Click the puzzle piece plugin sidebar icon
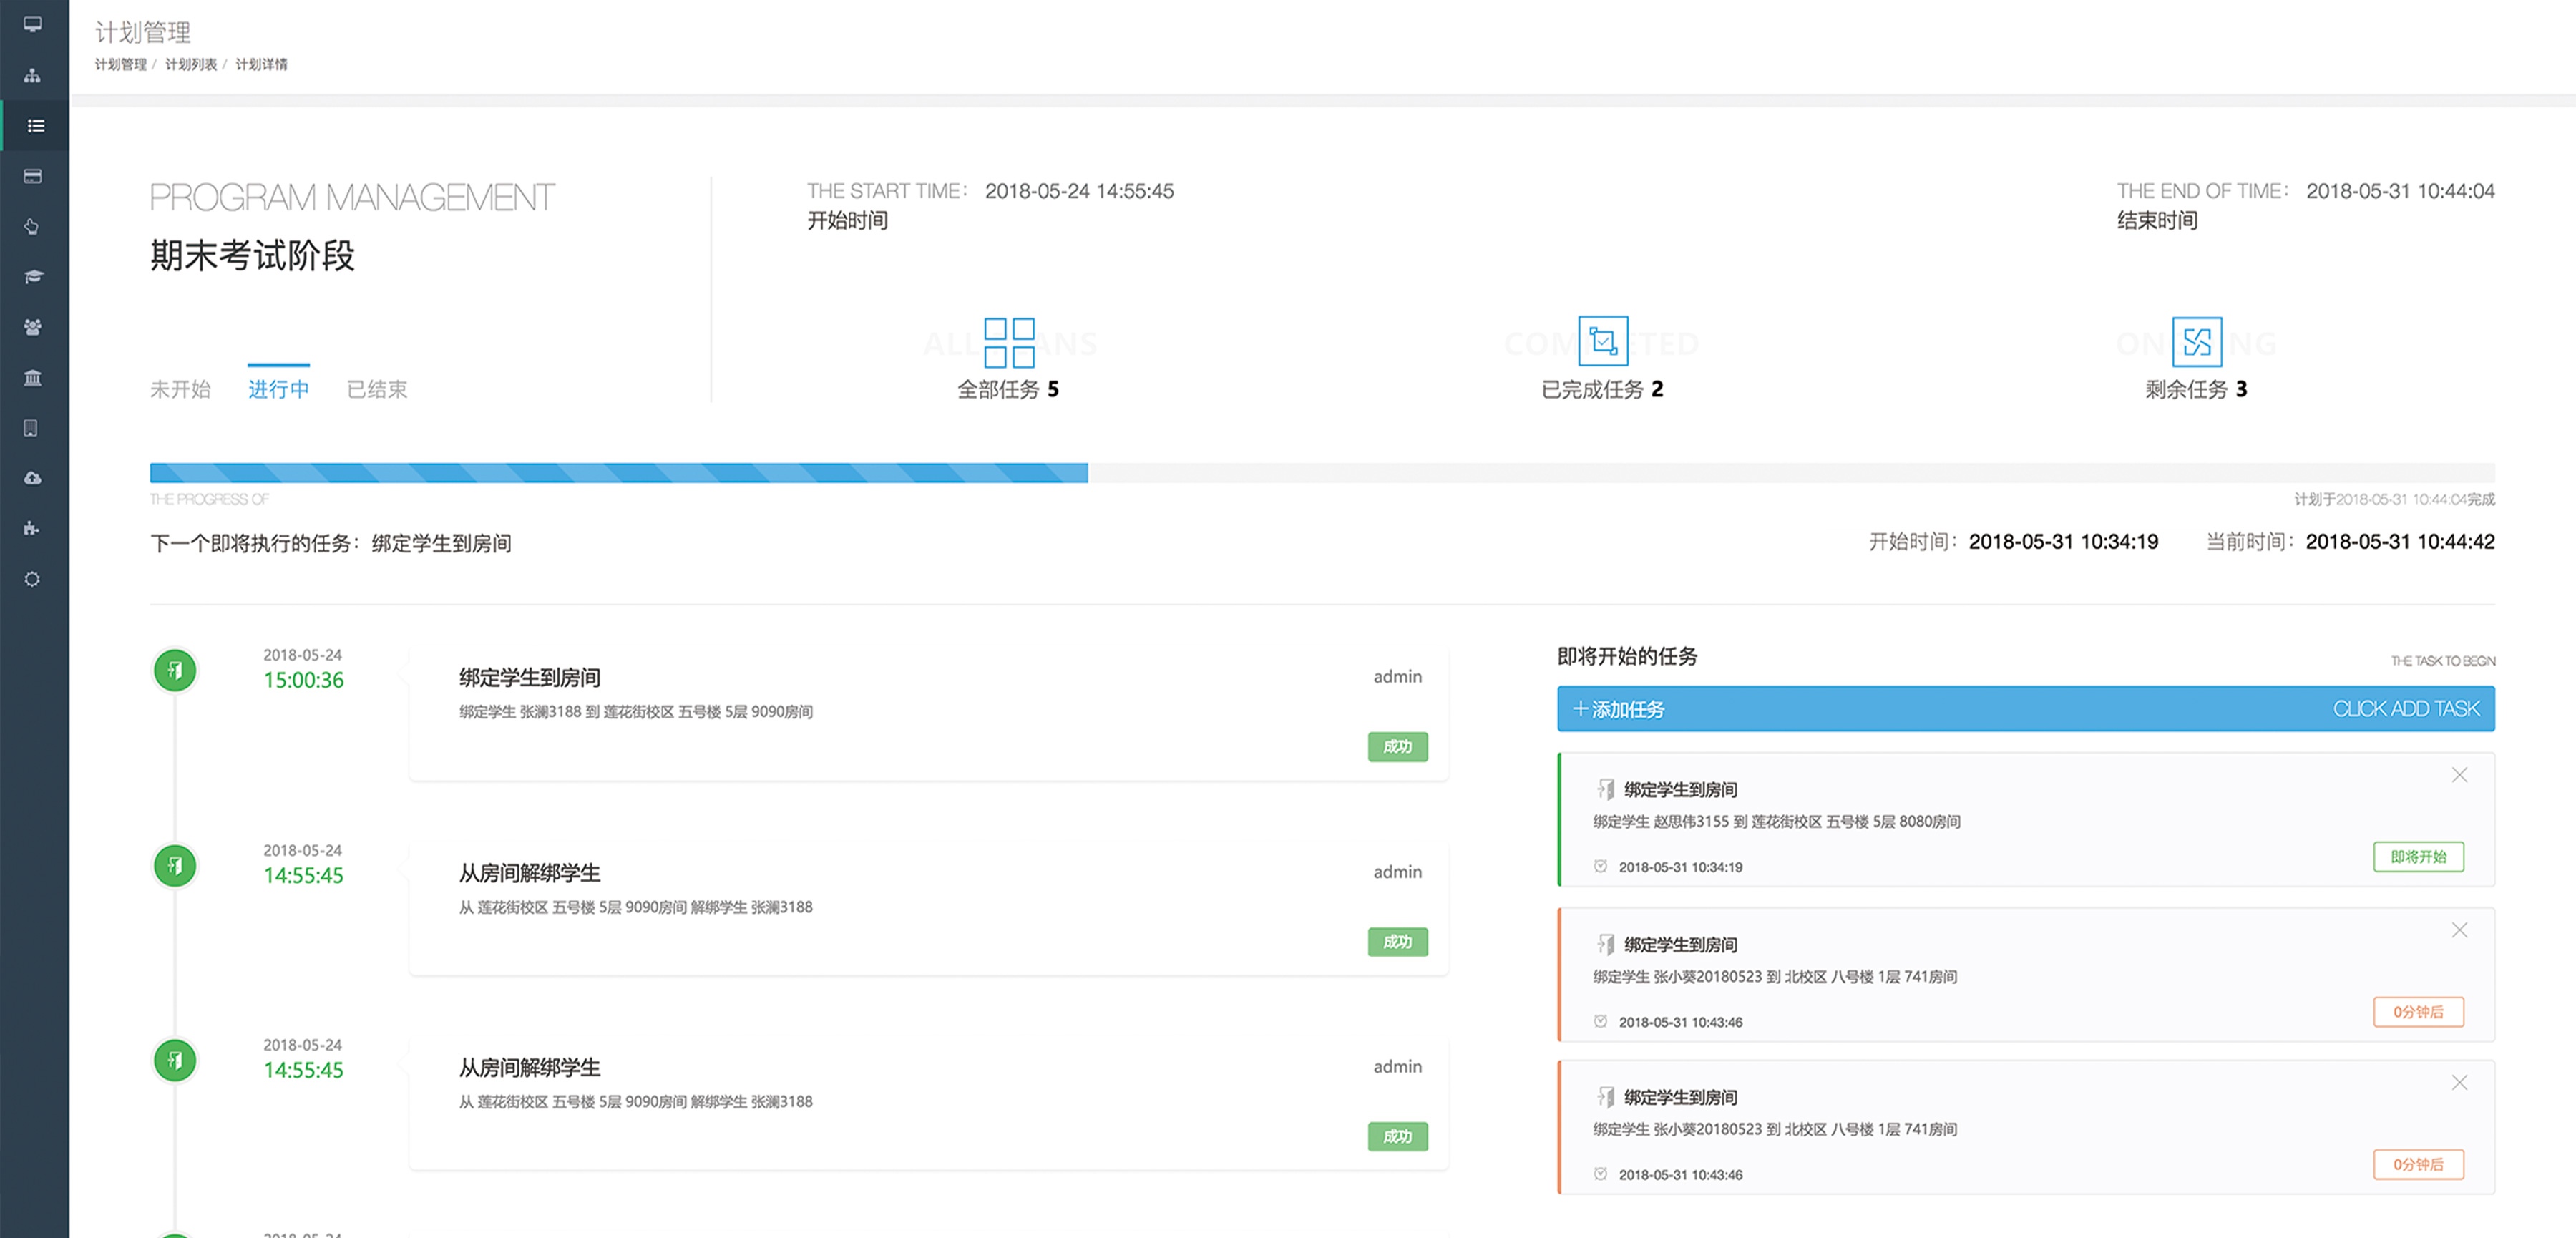Viewport: 2576px width, 1238px height. click(x=33, y=528)
